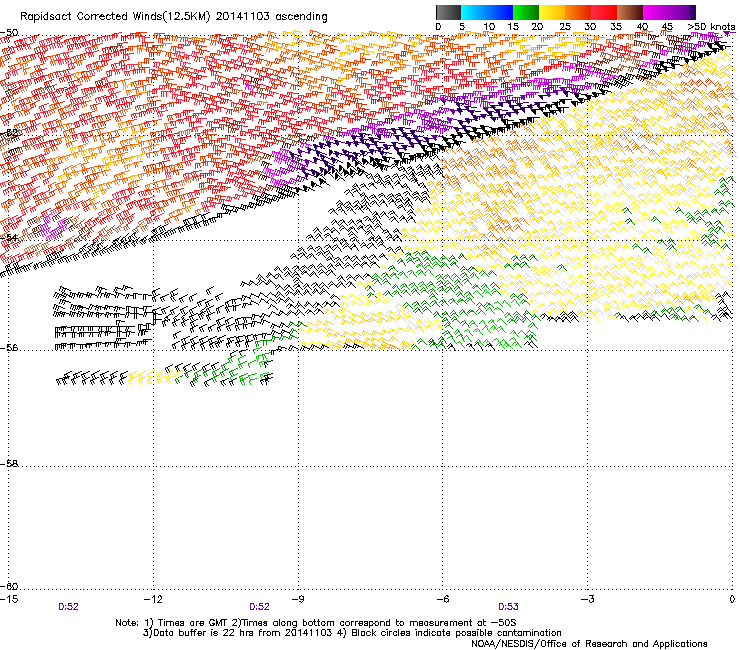Click the '5' legend scale value
740x650 pixels.
pyautogui.click(x=462, y=27)
